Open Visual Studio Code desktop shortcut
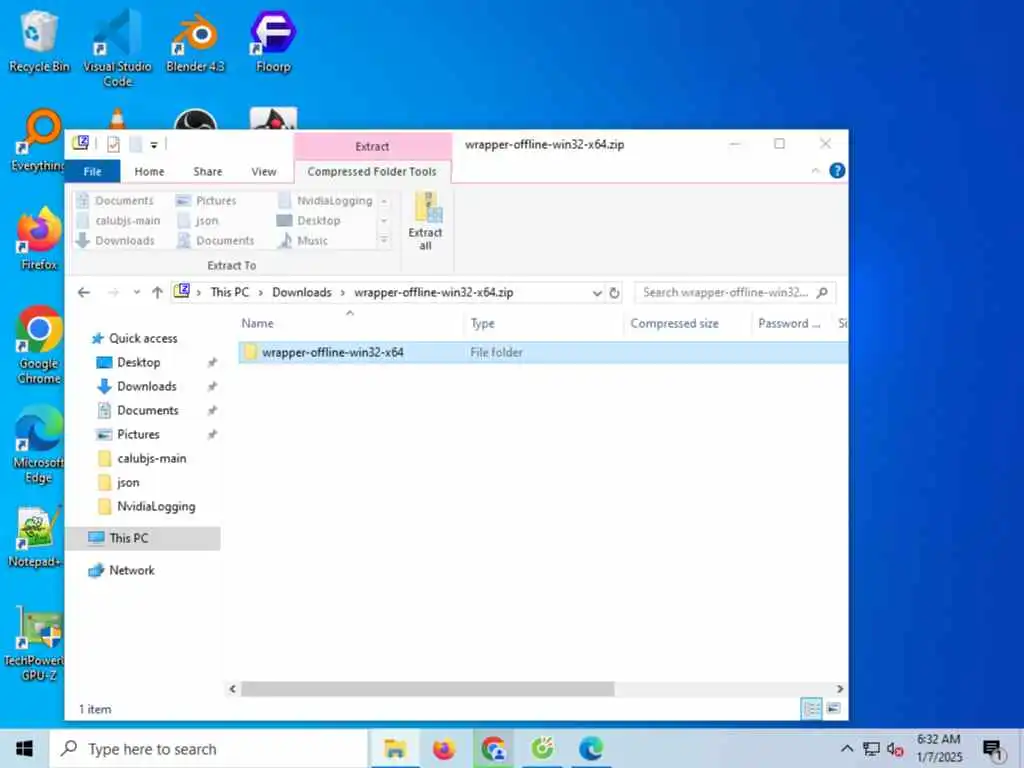The width and height of the screenshot is (1024, 768). click(118, 50)
